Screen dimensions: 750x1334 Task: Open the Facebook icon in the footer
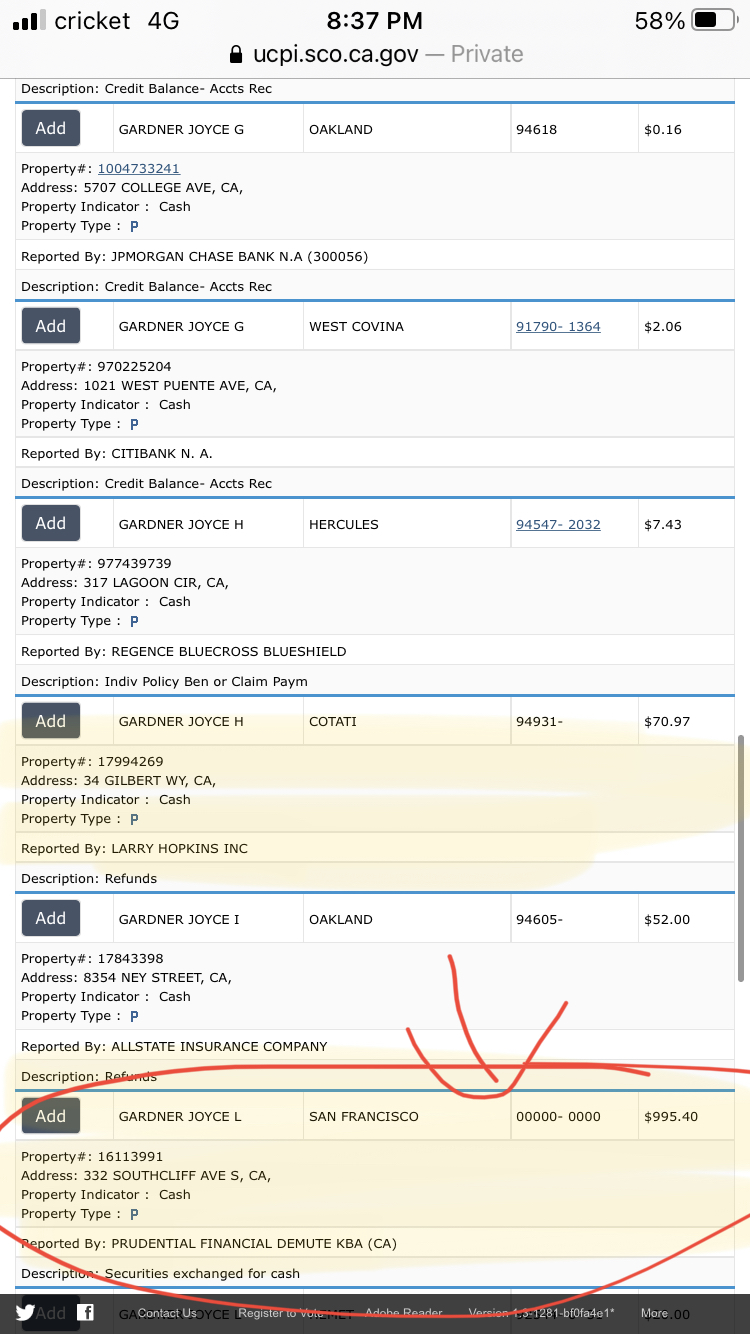(86, 1313)
